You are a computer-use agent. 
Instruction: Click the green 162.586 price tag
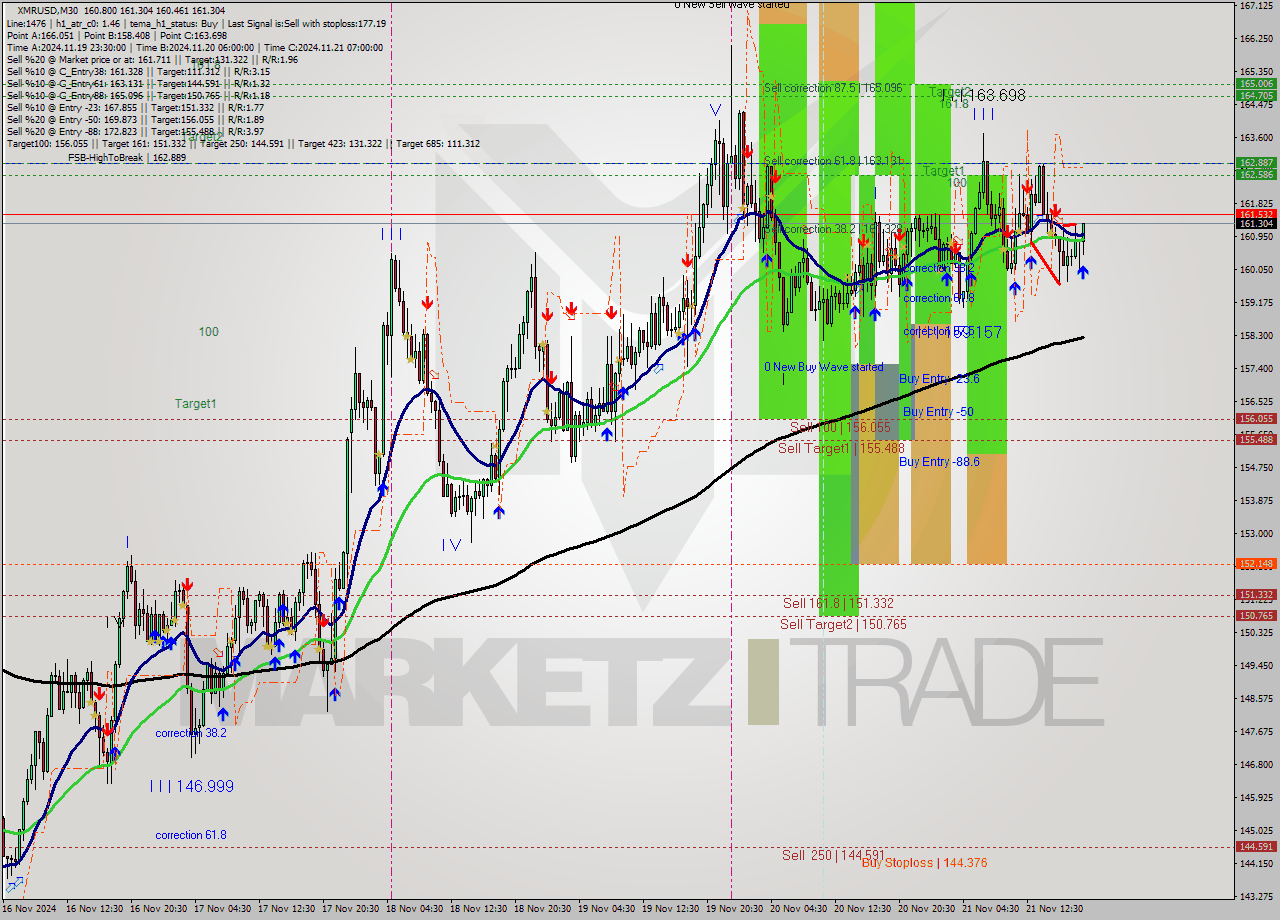(1256, 174)
